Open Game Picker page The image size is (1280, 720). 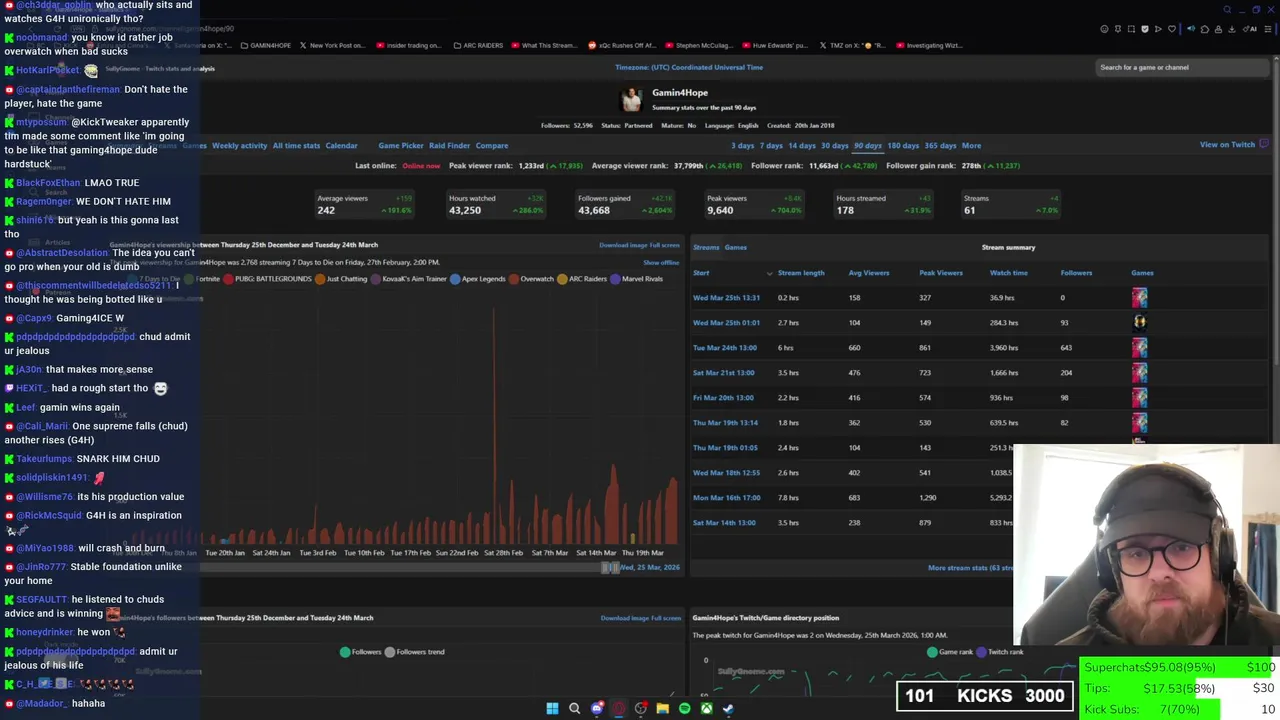click(x=401, y=145)
